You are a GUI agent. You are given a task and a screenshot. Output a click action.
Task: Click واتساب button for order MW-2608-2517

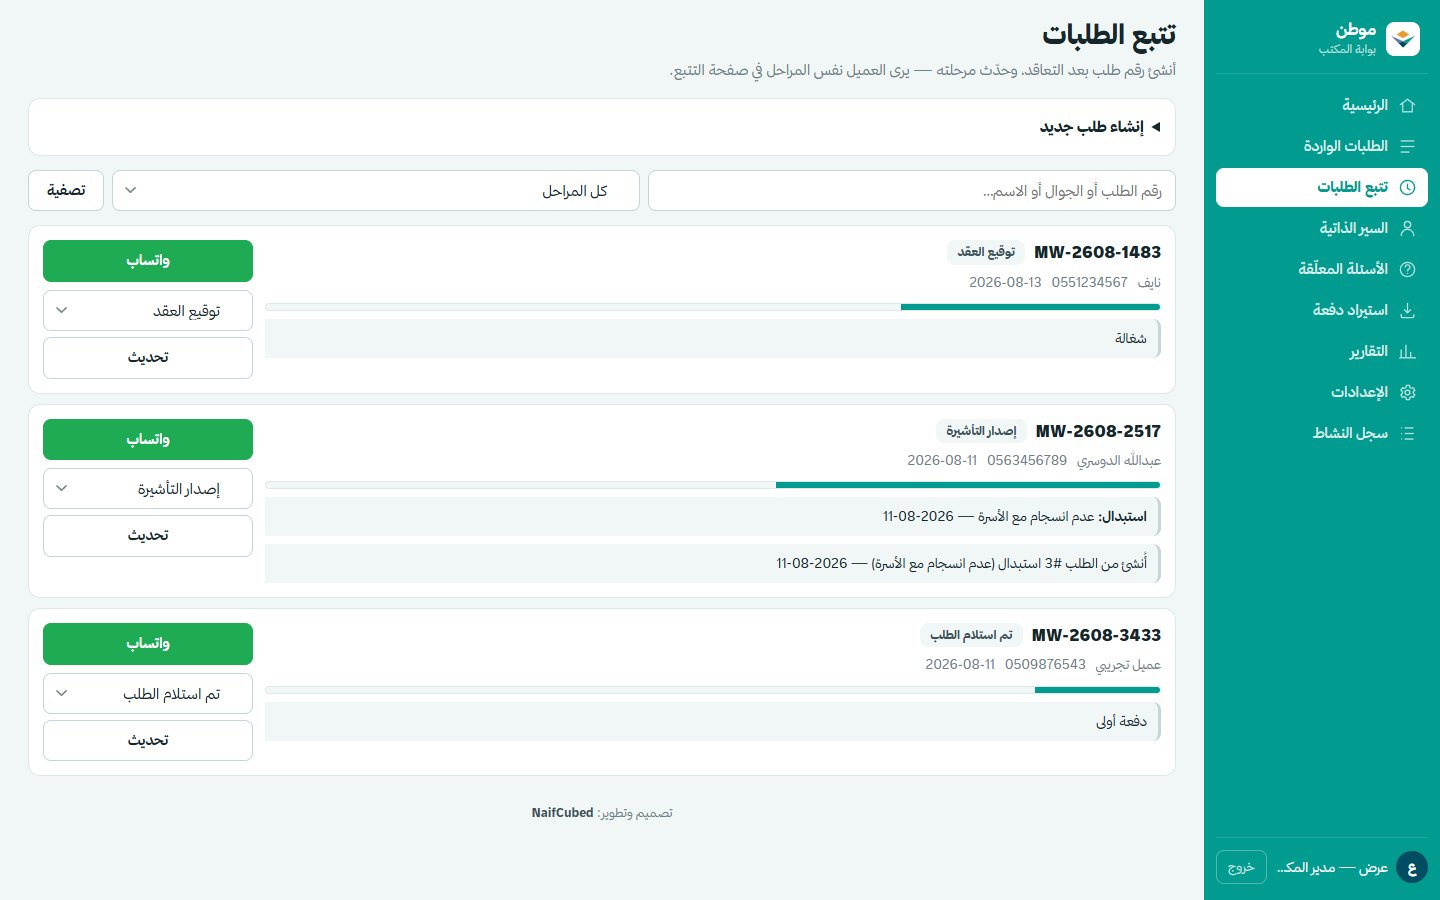pyautogui.click(x=148, y=440)
